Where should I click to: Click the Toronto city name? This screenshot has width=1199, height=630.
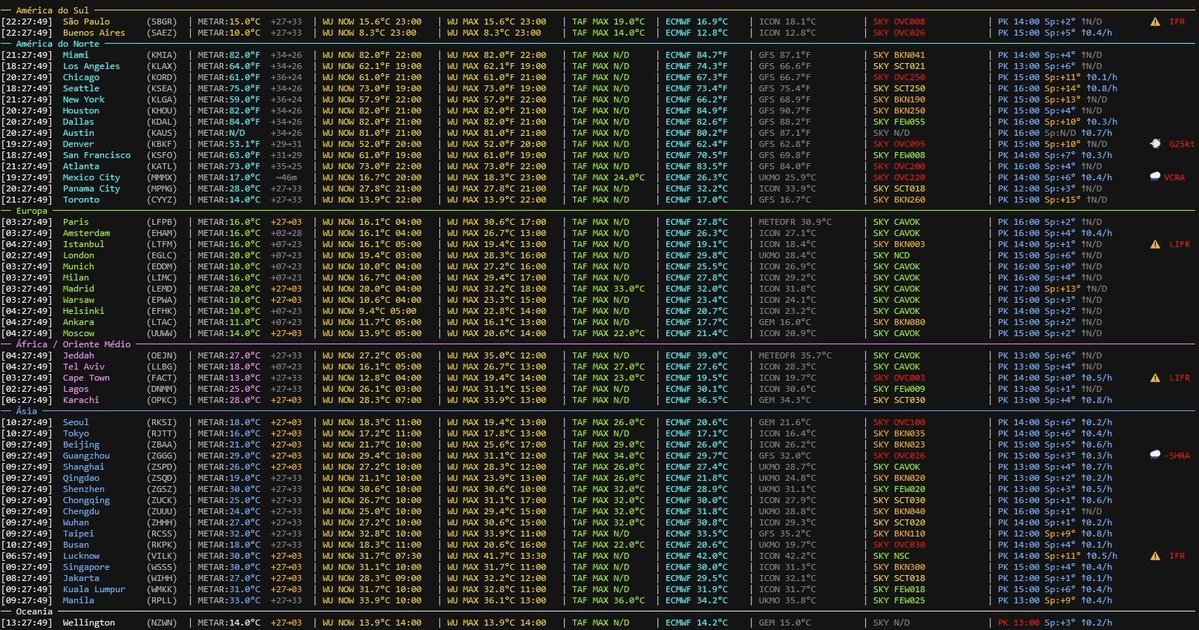pos(81,200)
